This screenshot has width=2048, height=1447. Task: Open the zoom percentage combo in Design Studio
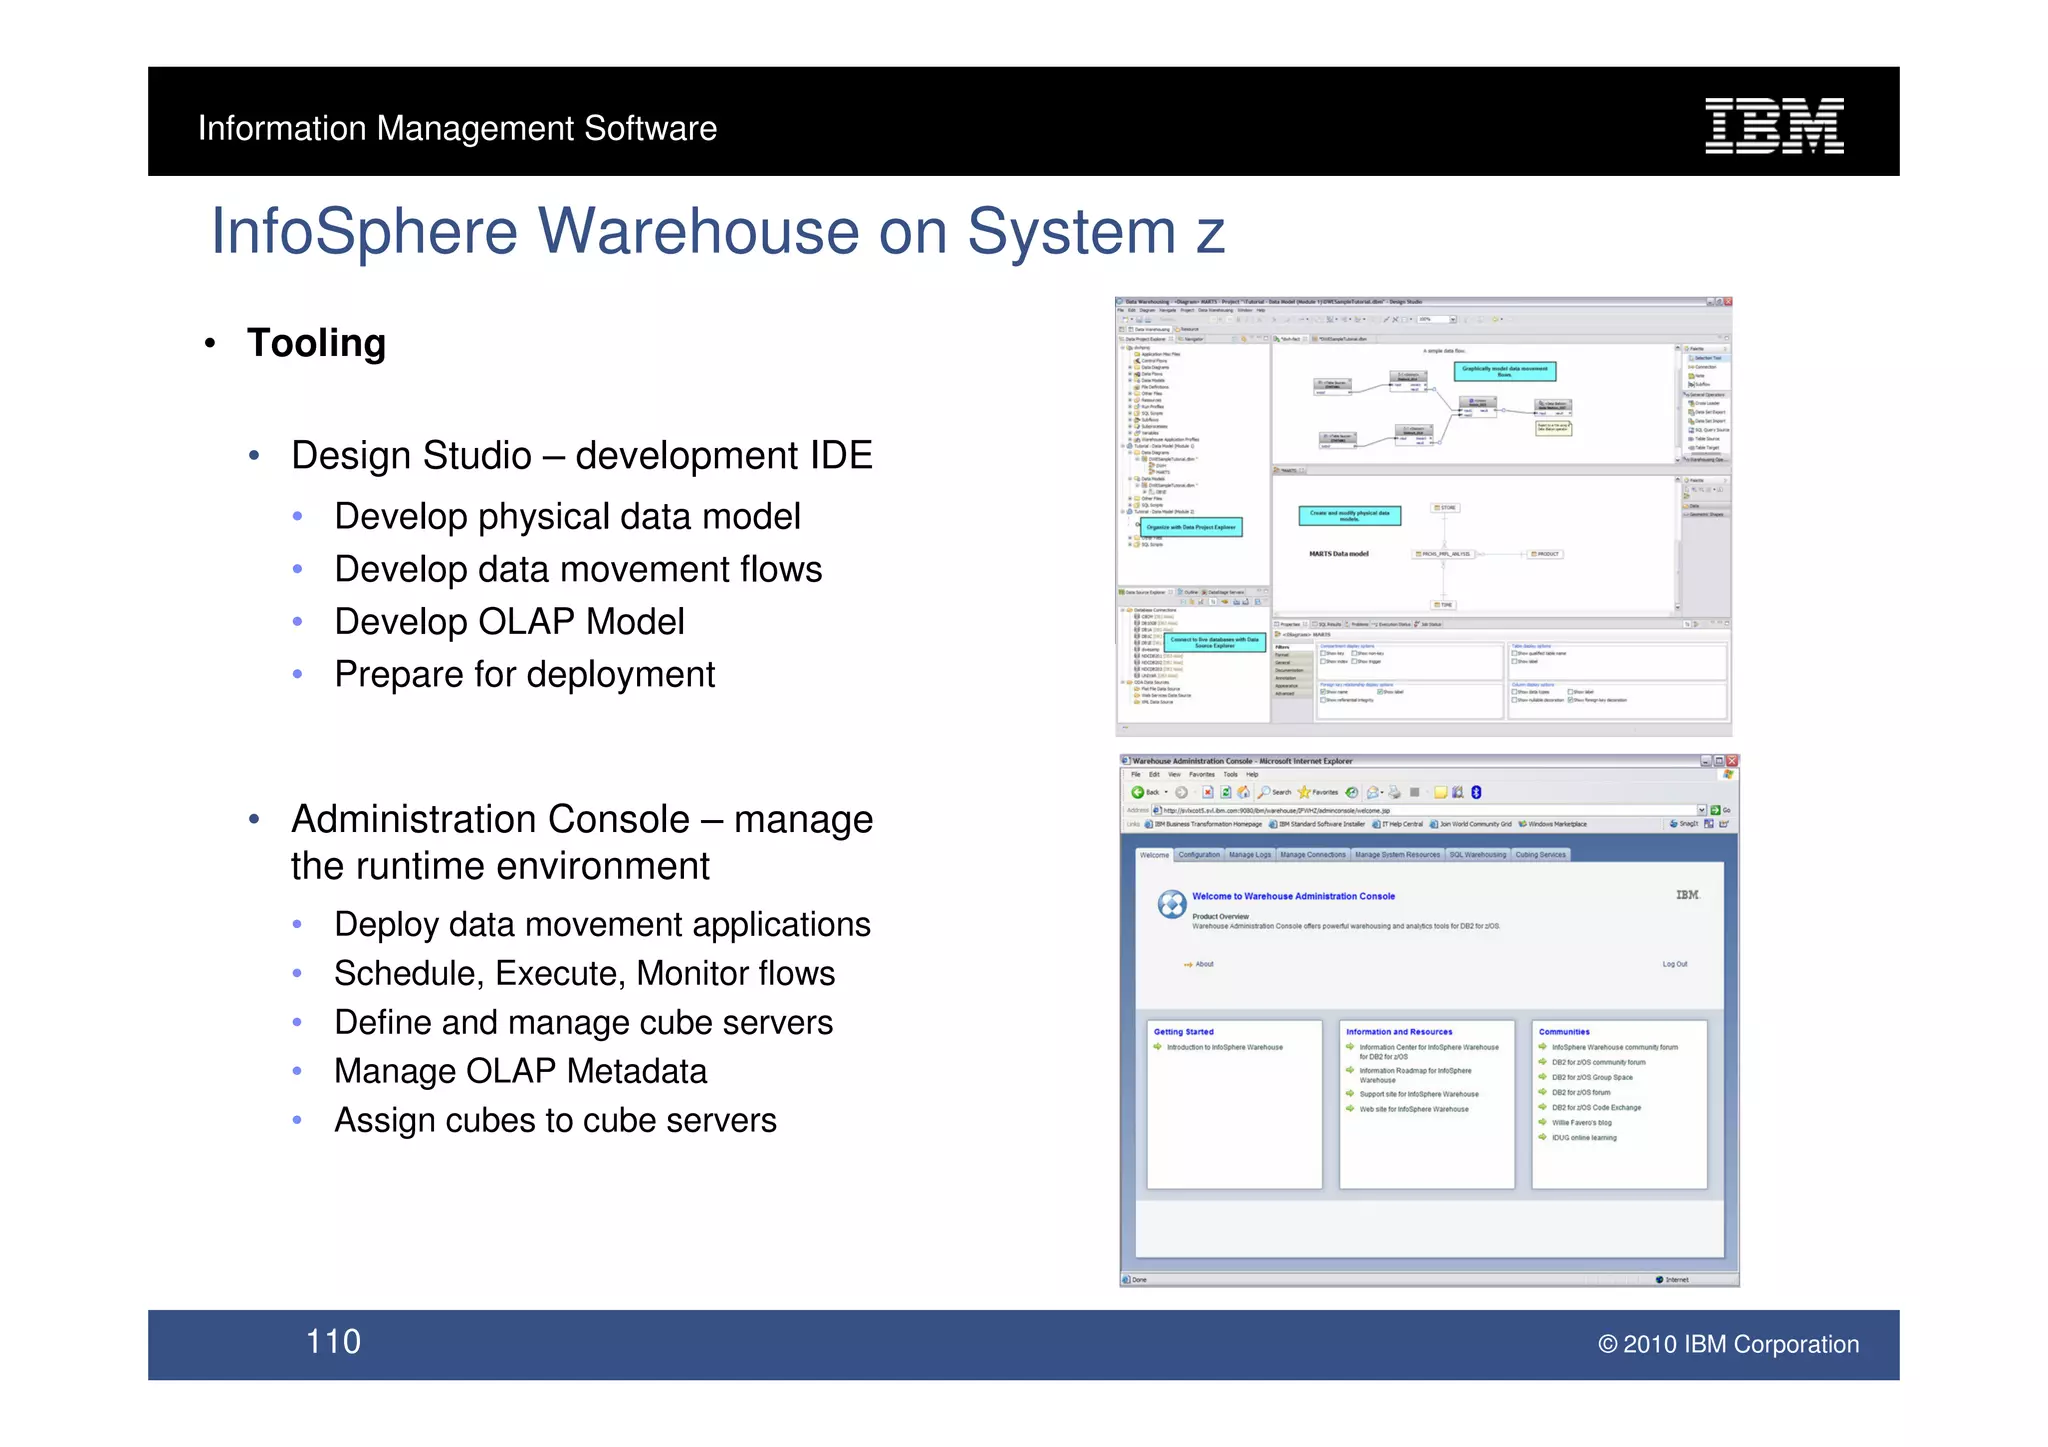[1438, 319]
